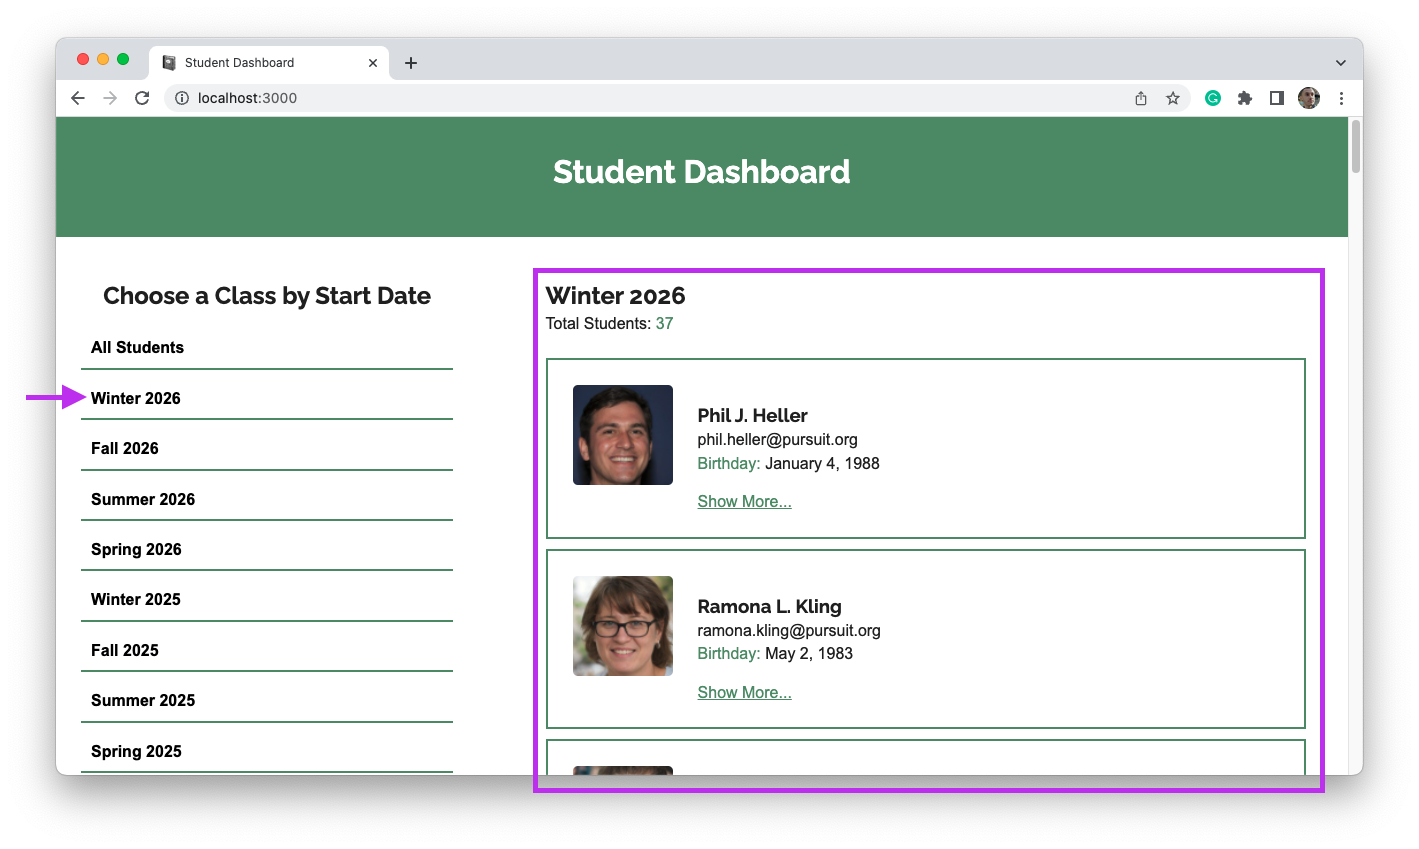Click the name Phil J. Heller
Viewport: 1419px width, 849px height.
coord(752,416)
